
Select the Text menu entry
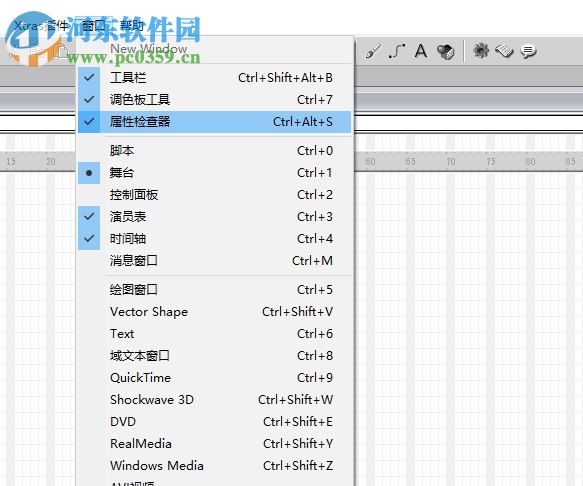click(215, 333)
